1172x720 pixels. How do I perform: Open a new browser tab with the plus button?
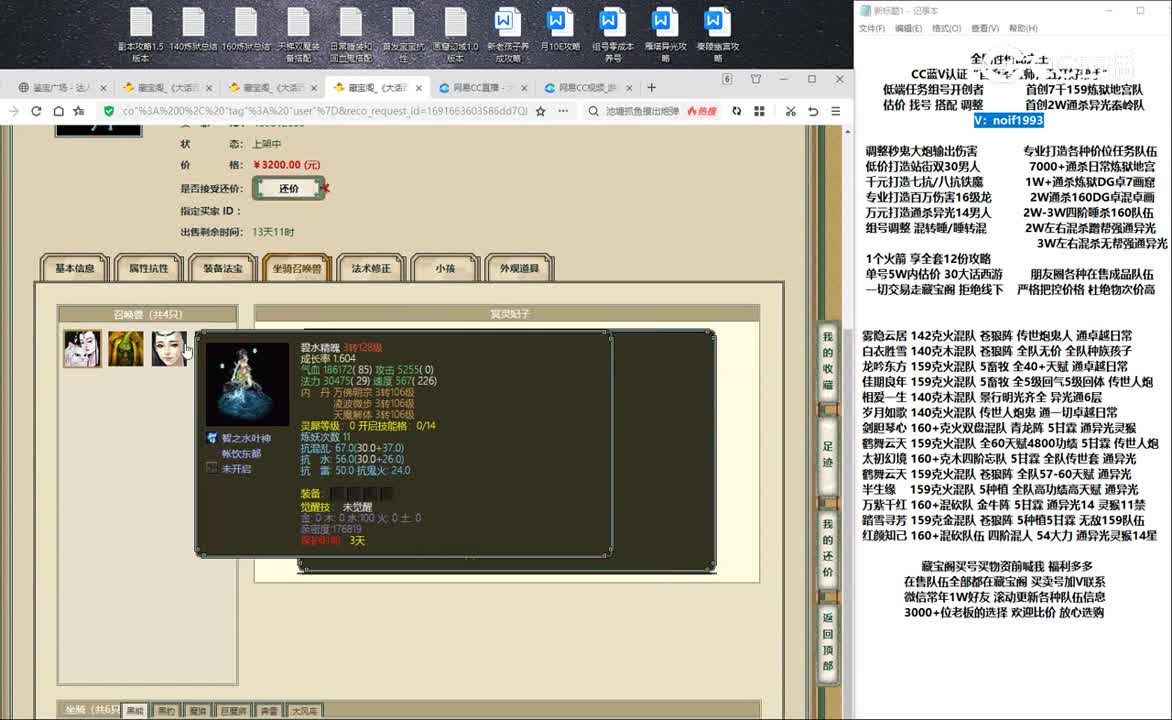pos(651,87)
